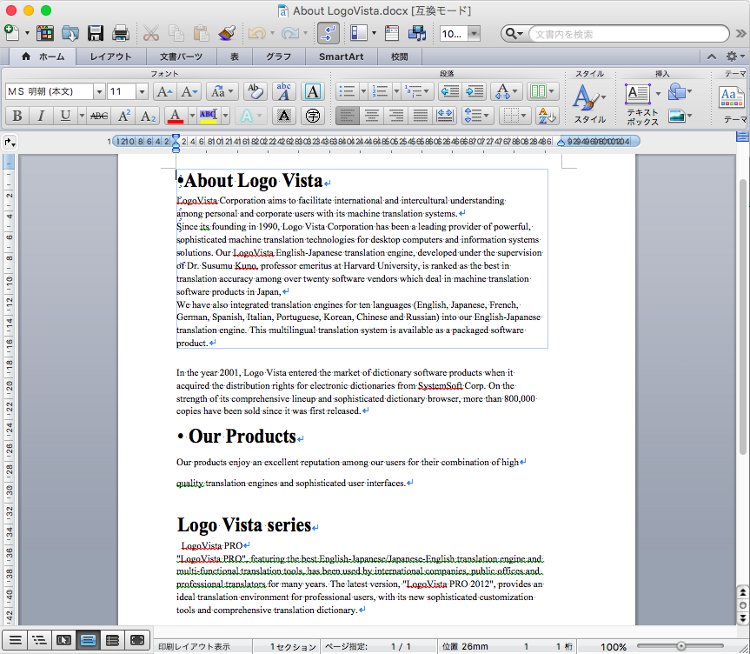Open the 表 tab
This screenshot has height=654, width=750.
(234, 56)
